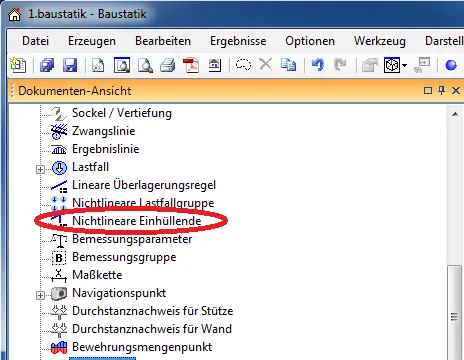
Task: Open the Bearbeiten menu
Action: point(163,41)
